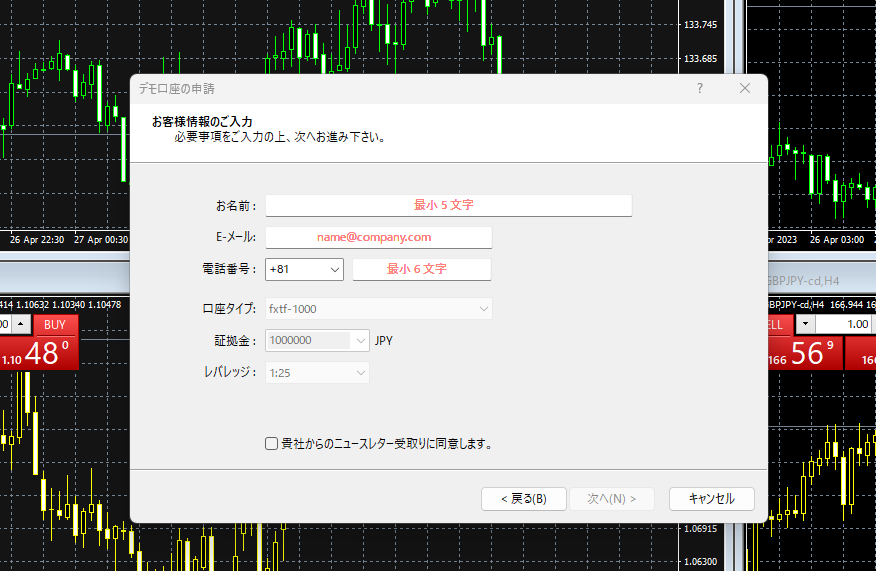Select the 電話番号 phone number text box
The width and height of the screenshot is (876, 571).
[421, 269]
